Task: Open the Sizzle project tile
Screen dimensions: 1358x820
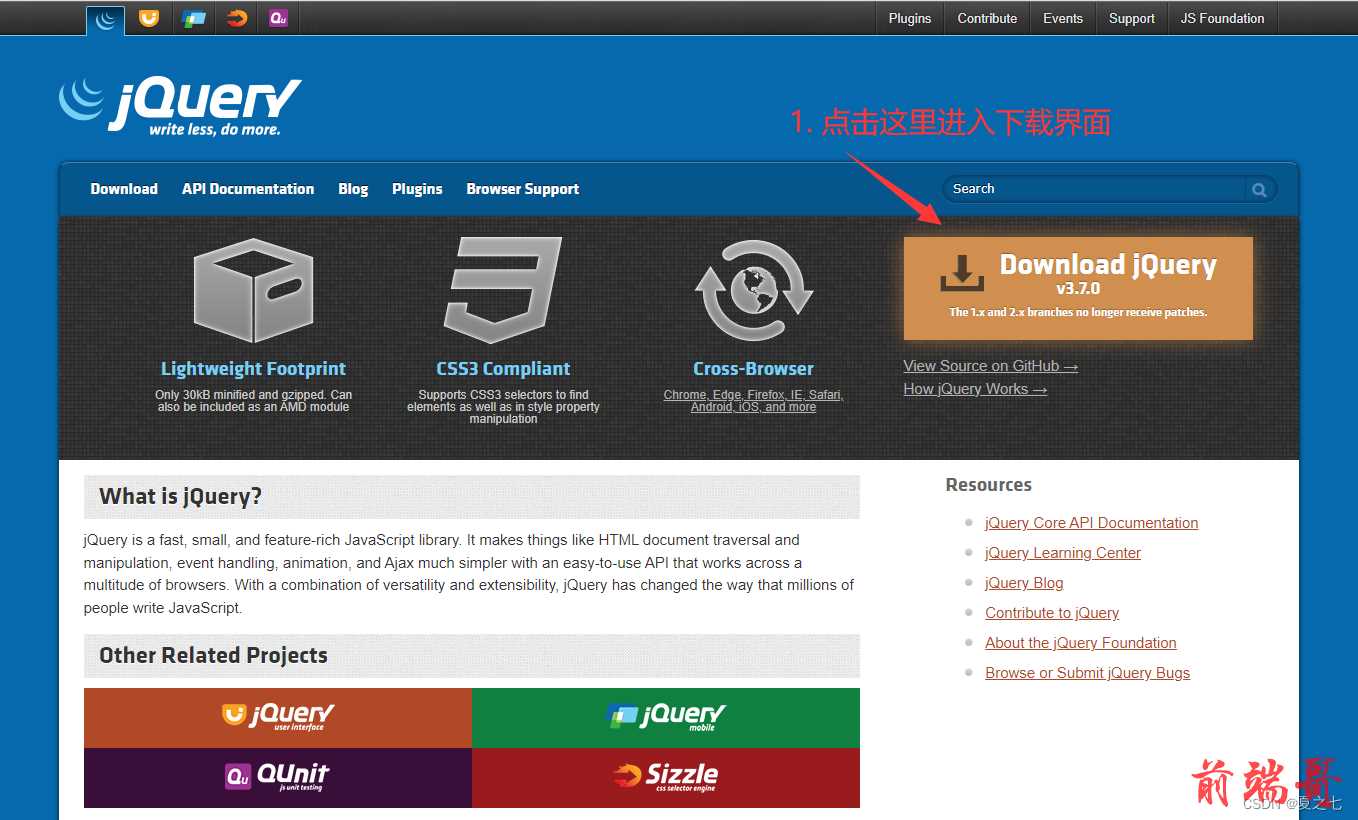Action: click(666, 778)
